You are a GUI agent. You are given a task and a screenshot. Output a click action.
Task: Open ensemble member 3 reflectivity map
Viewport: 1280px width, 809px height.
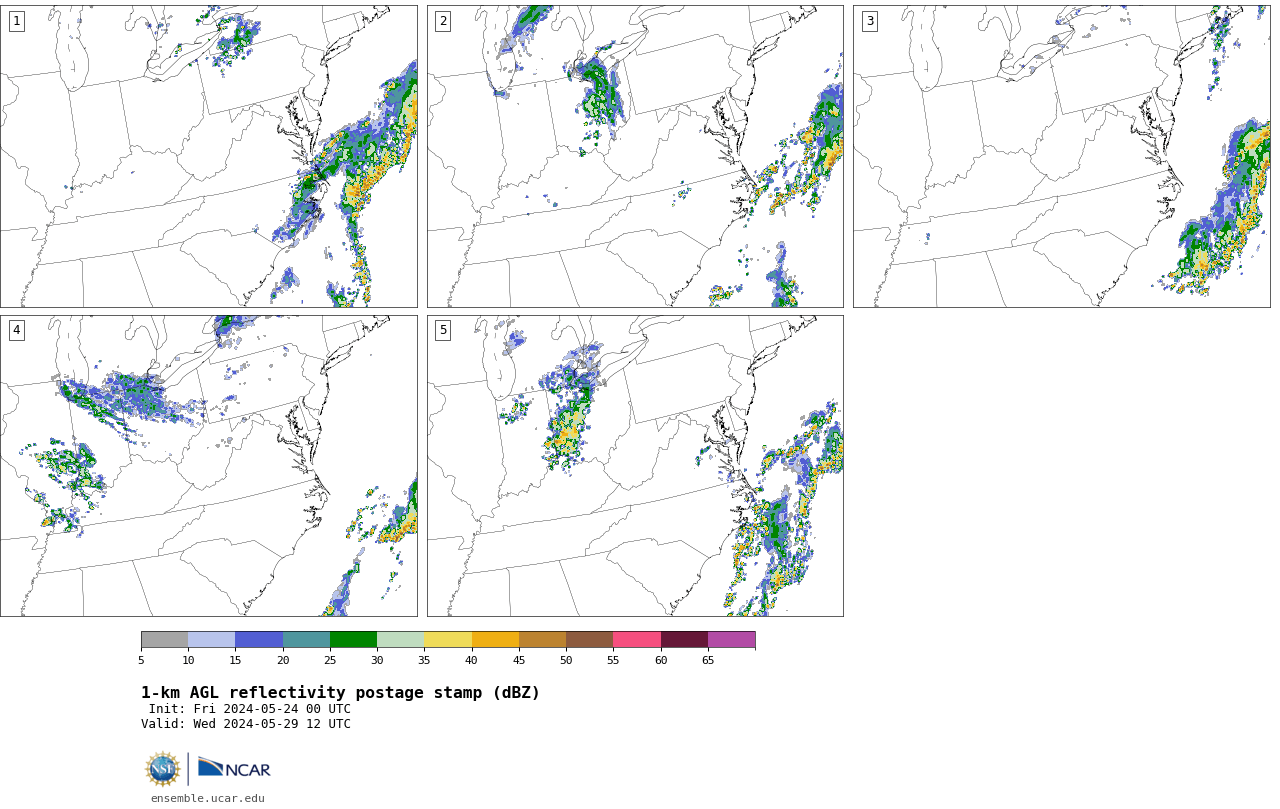point(1061,156)
